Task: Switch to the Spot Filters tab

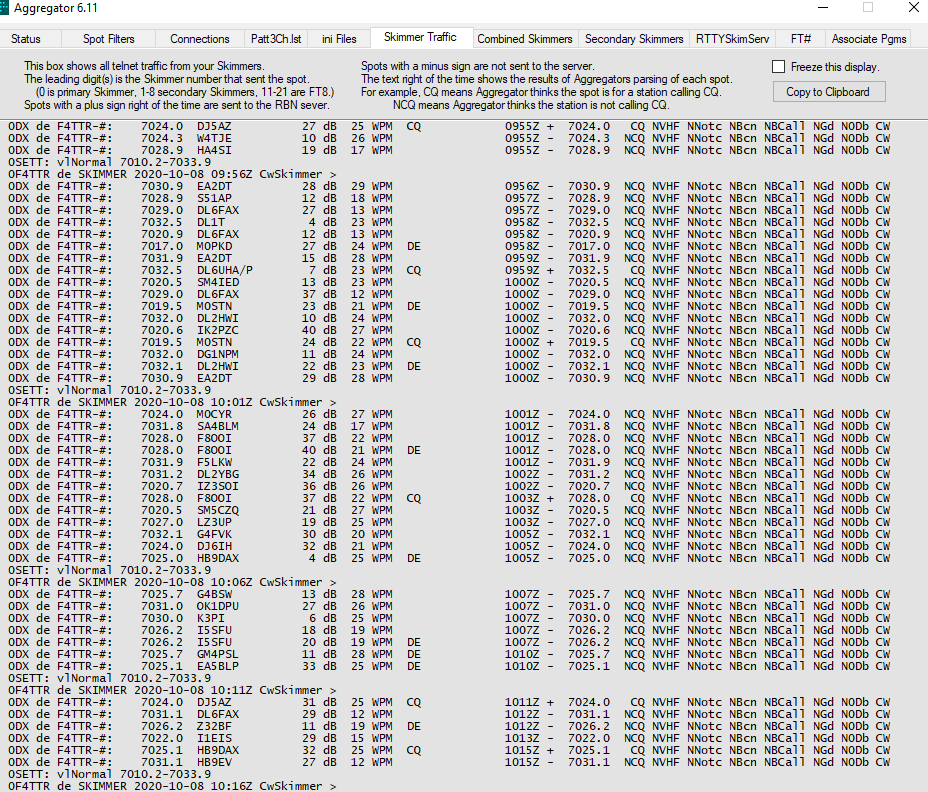Action: tap(108, 39)
